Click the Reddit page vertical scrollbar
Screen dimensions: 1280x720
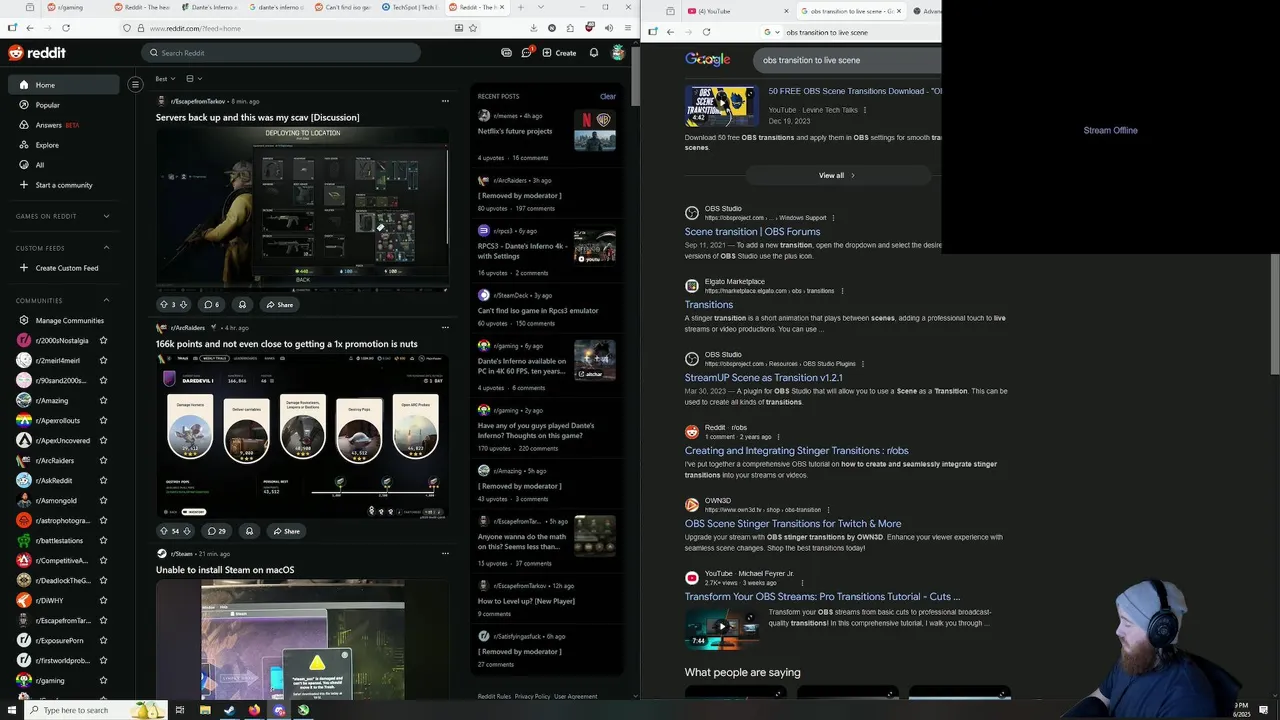tap(635, 75)
